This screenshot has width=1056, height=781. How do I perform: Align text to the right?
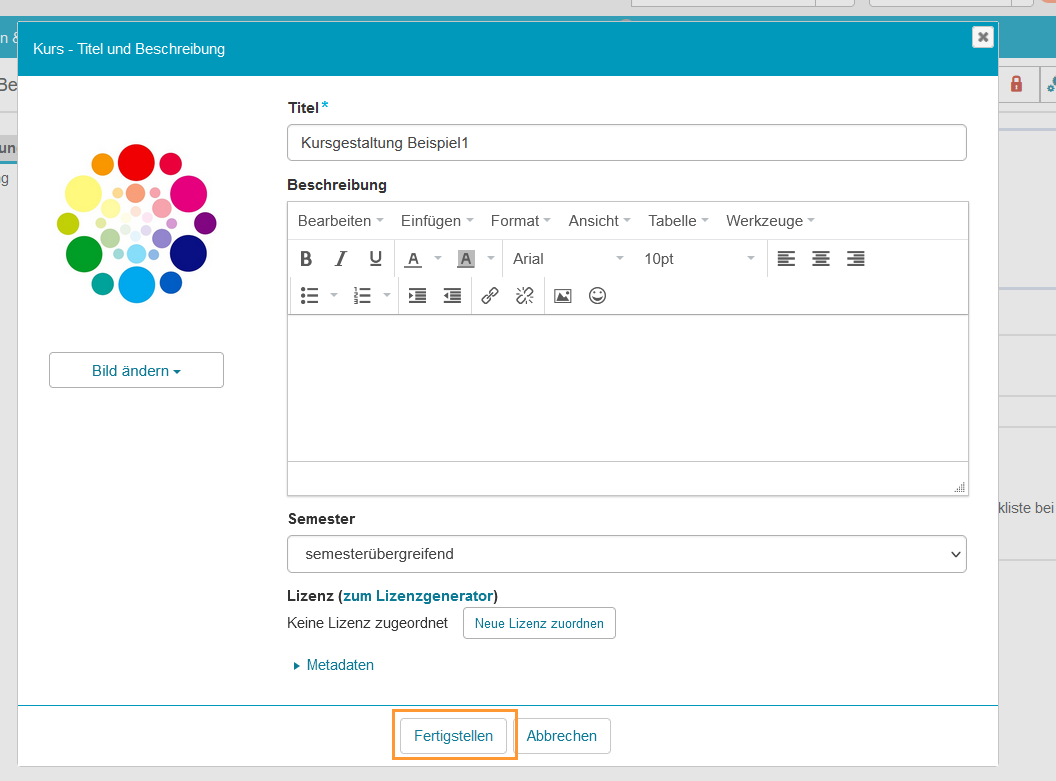point(855,259)
